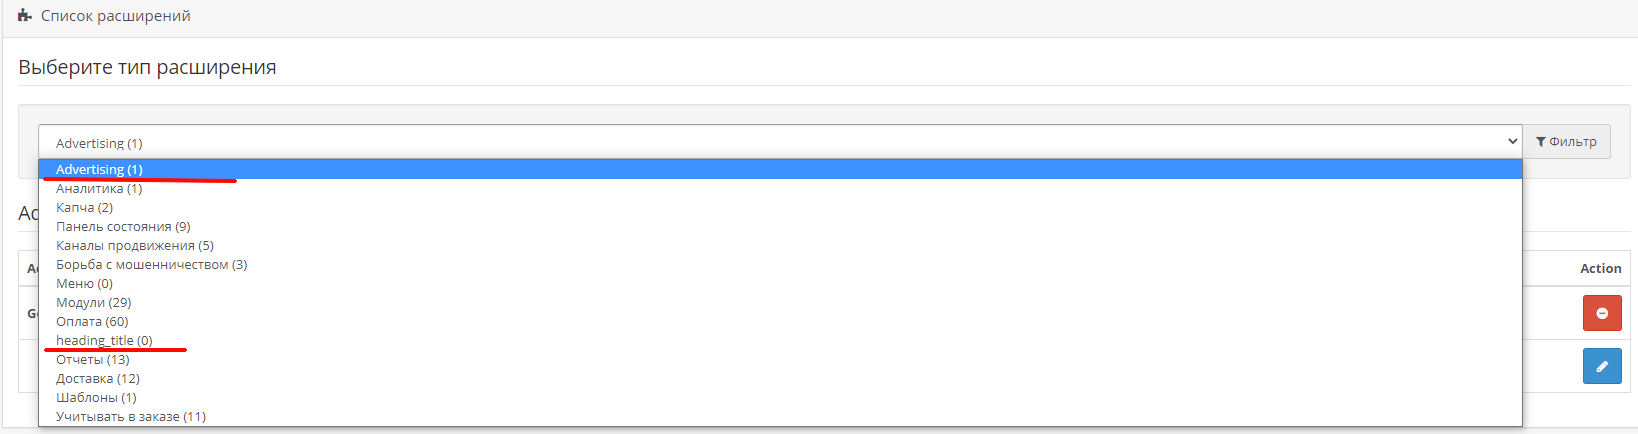Click the Фильтр button with funnel icon

click(x=1566, y=142)
